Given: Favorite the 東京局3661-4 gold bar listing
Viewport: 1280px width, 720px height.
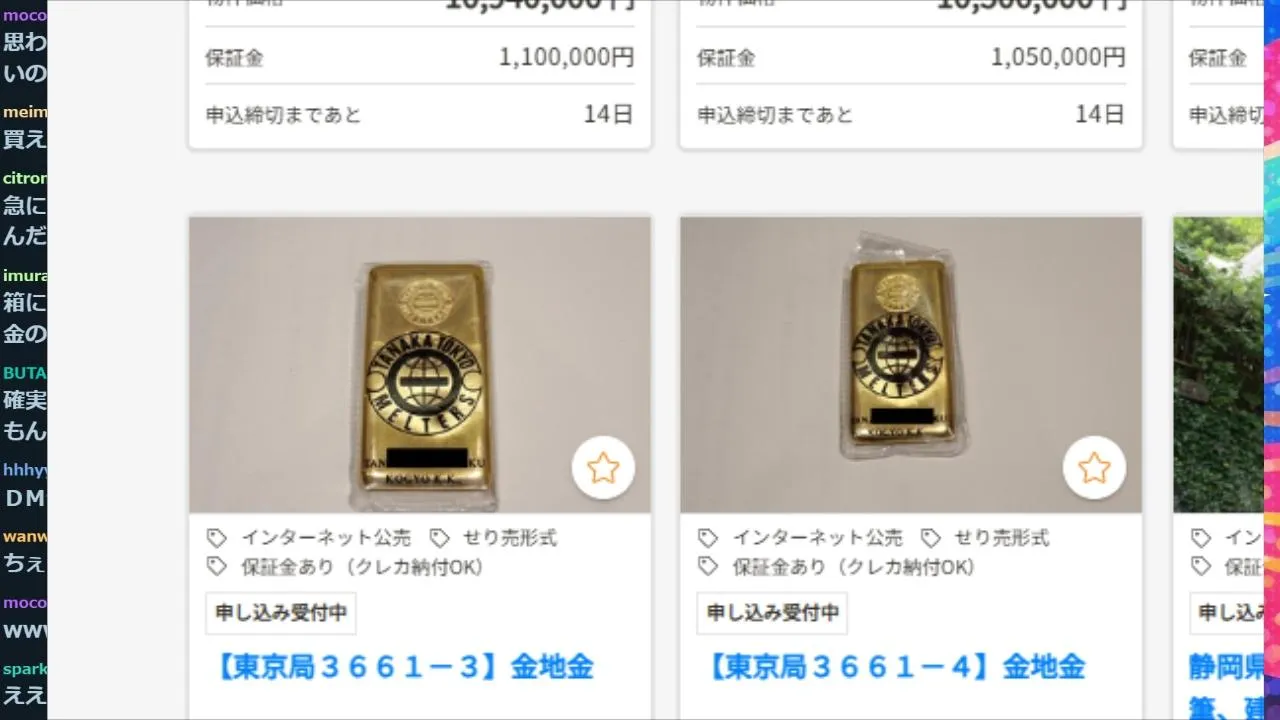Looking at the screenshot, I should click(x=1094, y=467).
